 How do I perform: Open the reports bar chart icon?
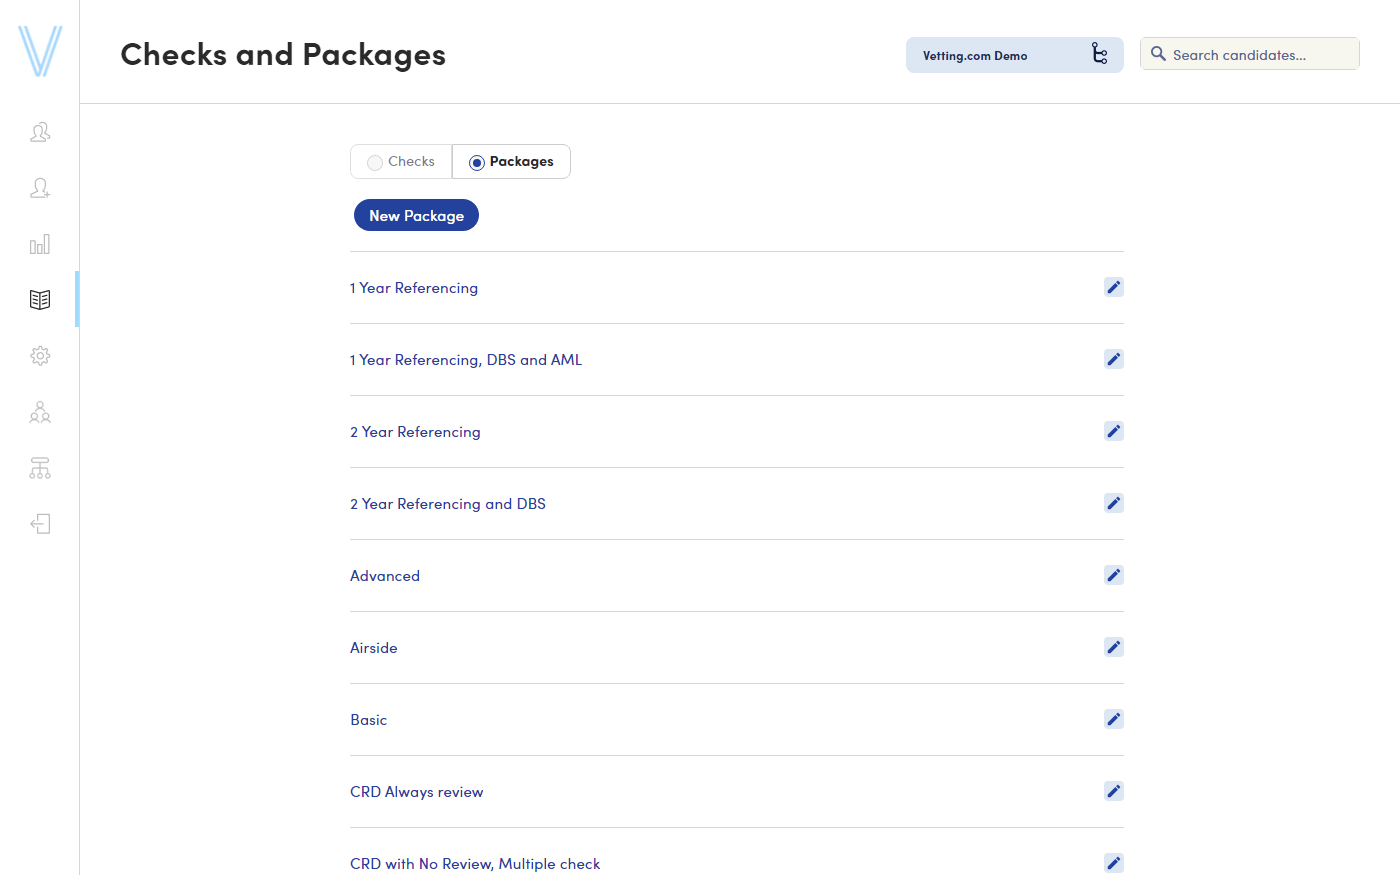[x=40, y=244]
